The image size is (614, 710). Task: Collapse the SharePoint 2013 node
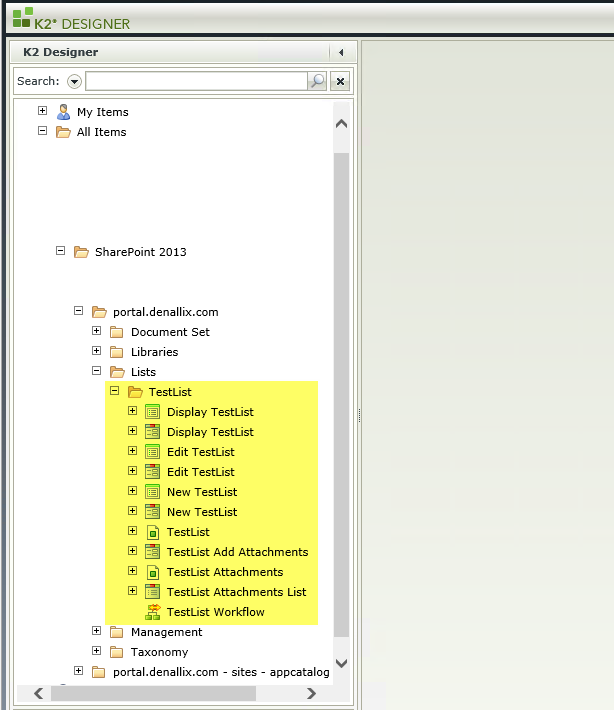point(60,250)
